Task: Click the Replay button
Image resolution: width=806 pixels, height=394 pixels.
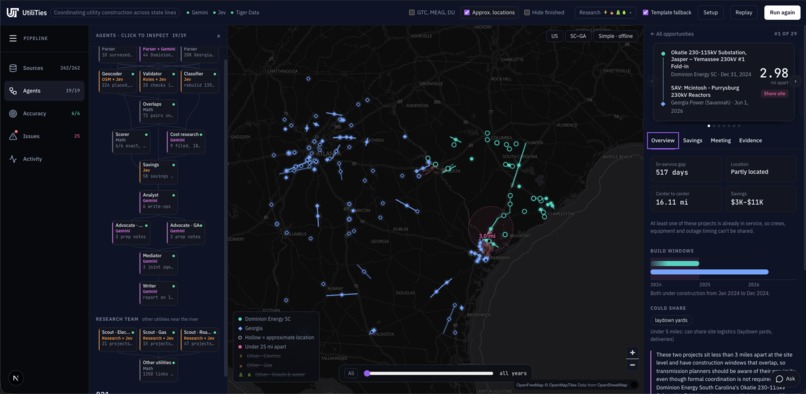Action: (743, 12)
